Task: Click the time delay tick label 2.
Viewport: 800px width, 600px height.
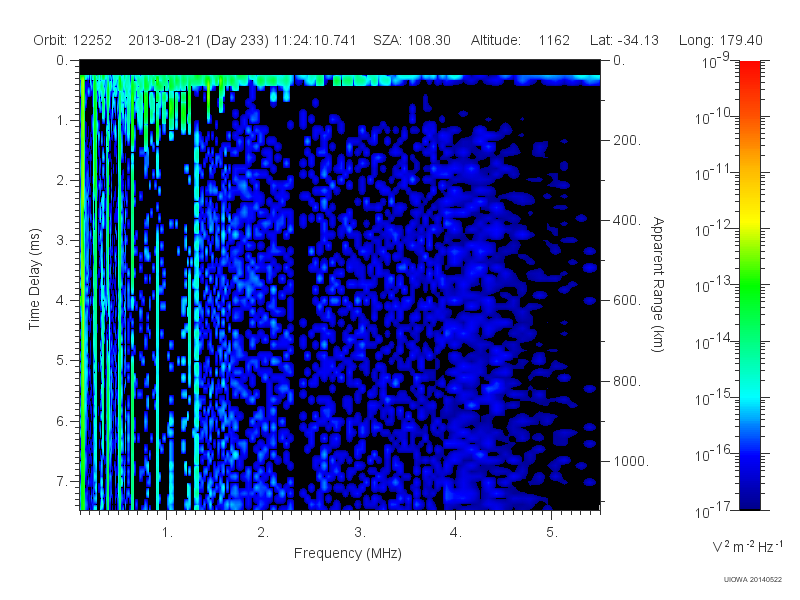Action: click(62, 181)
